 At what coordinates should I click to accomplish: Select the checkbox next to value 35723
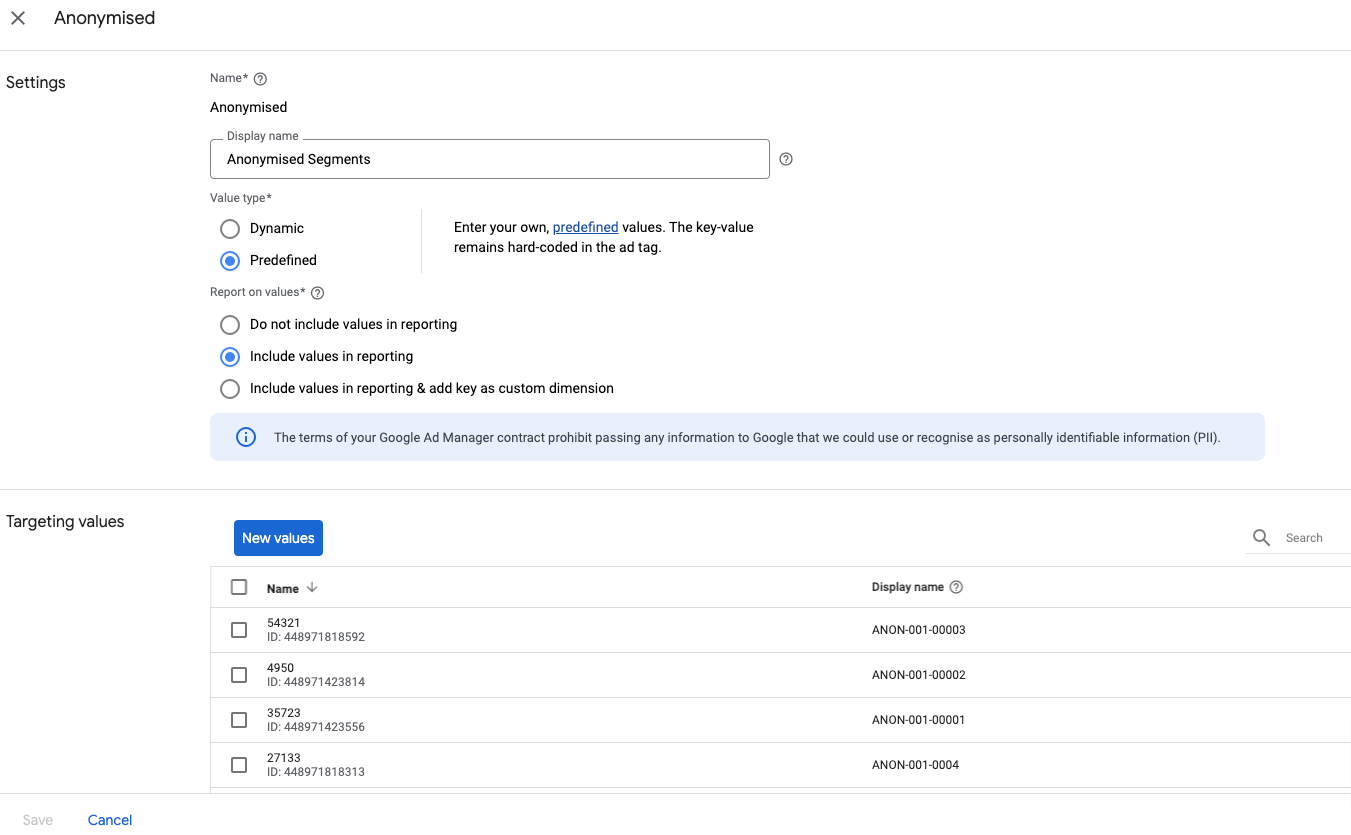click(x=239, y=720)
